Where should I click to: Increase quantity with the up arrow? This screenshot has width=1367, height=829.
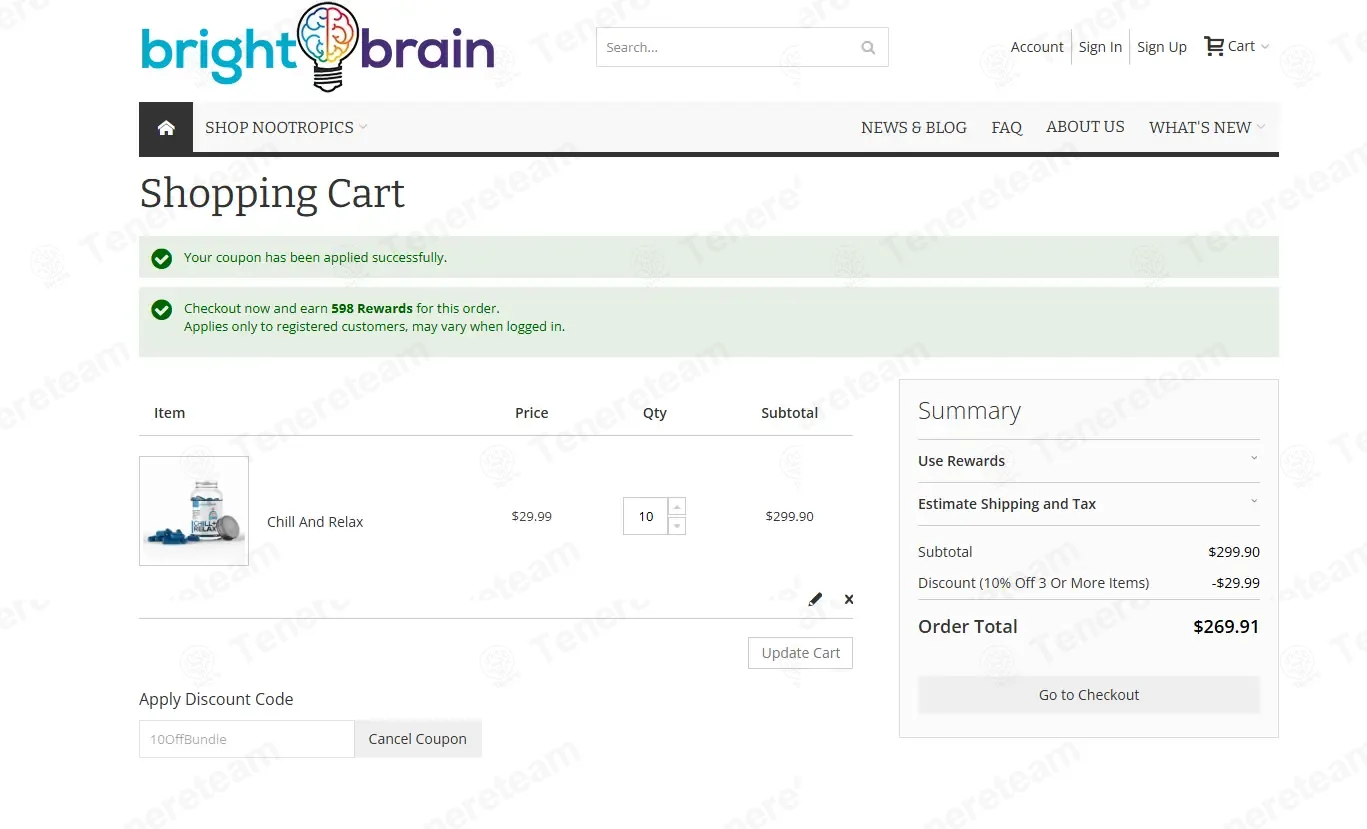pyautogui.click(x=677, y=507)
